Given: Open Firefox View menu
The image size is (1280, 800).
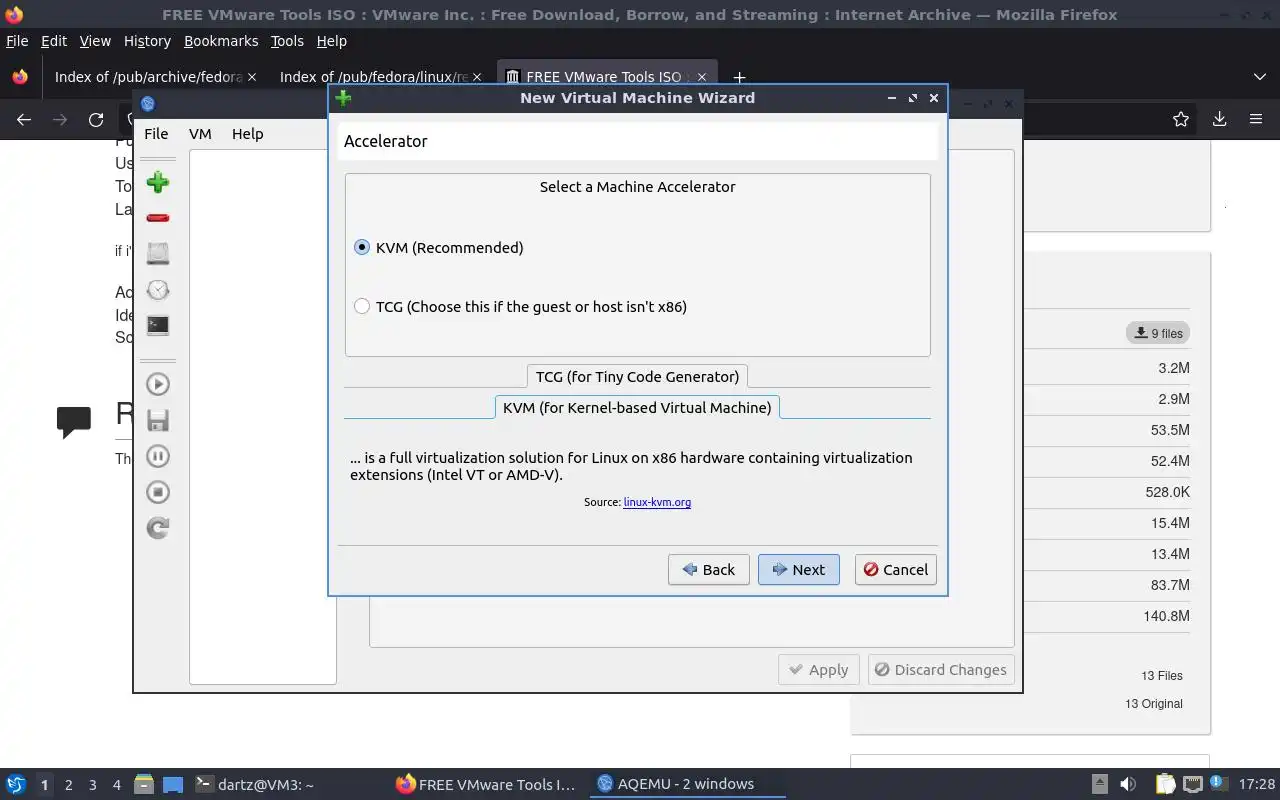Looking at the screenshot, I should tap(95, 41).
